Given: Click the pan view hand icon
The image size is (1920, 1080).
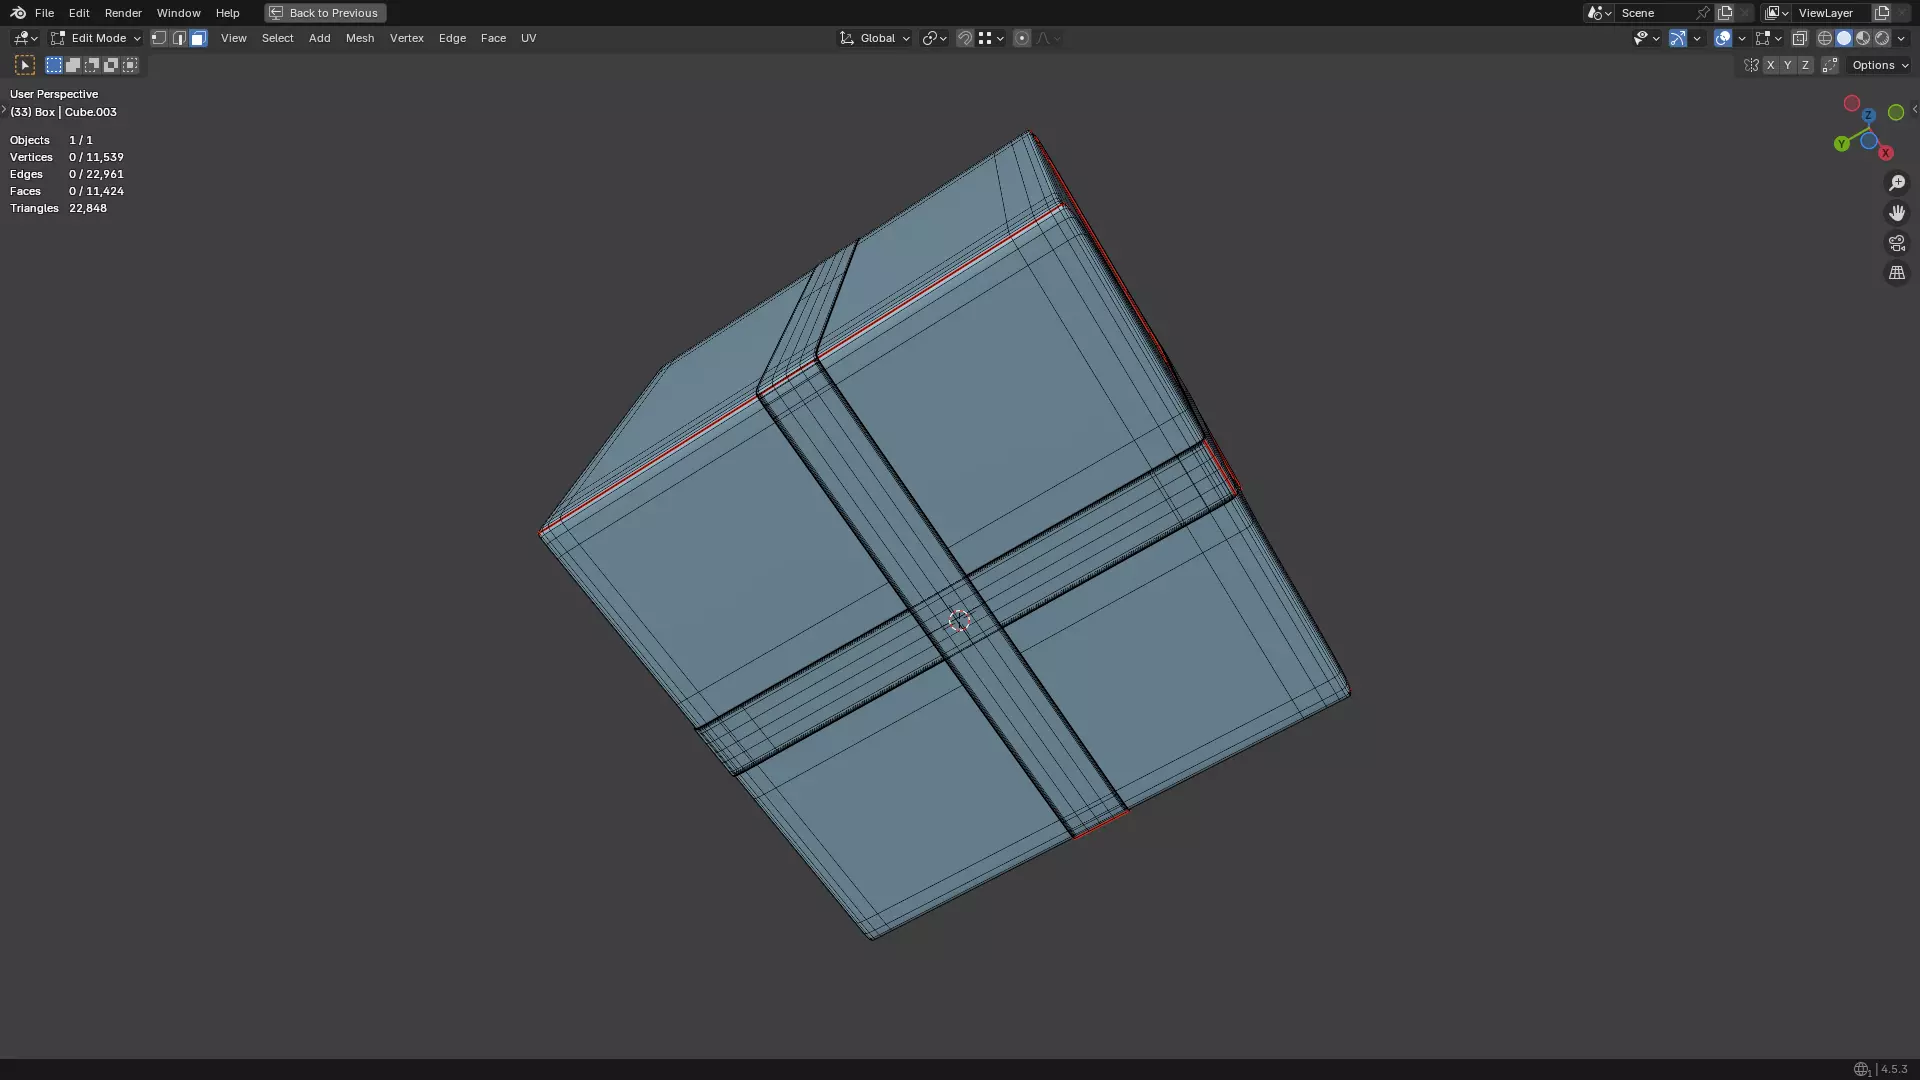Looking at the screenshot, I should pos(1896,213).
